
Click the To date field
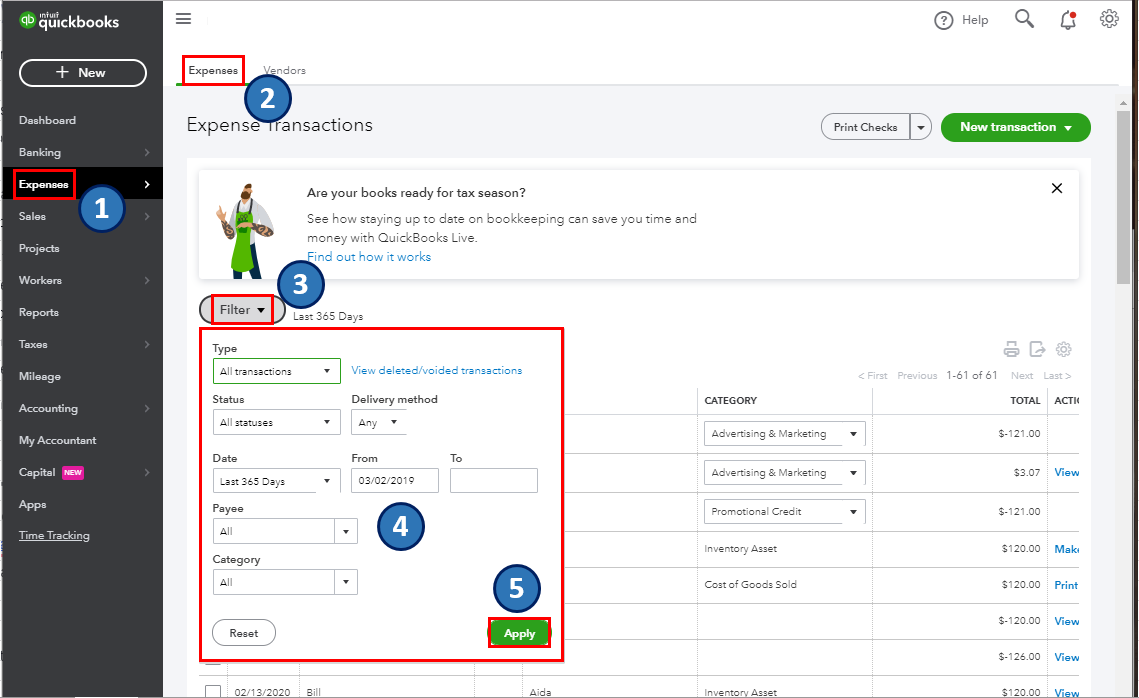494,481
